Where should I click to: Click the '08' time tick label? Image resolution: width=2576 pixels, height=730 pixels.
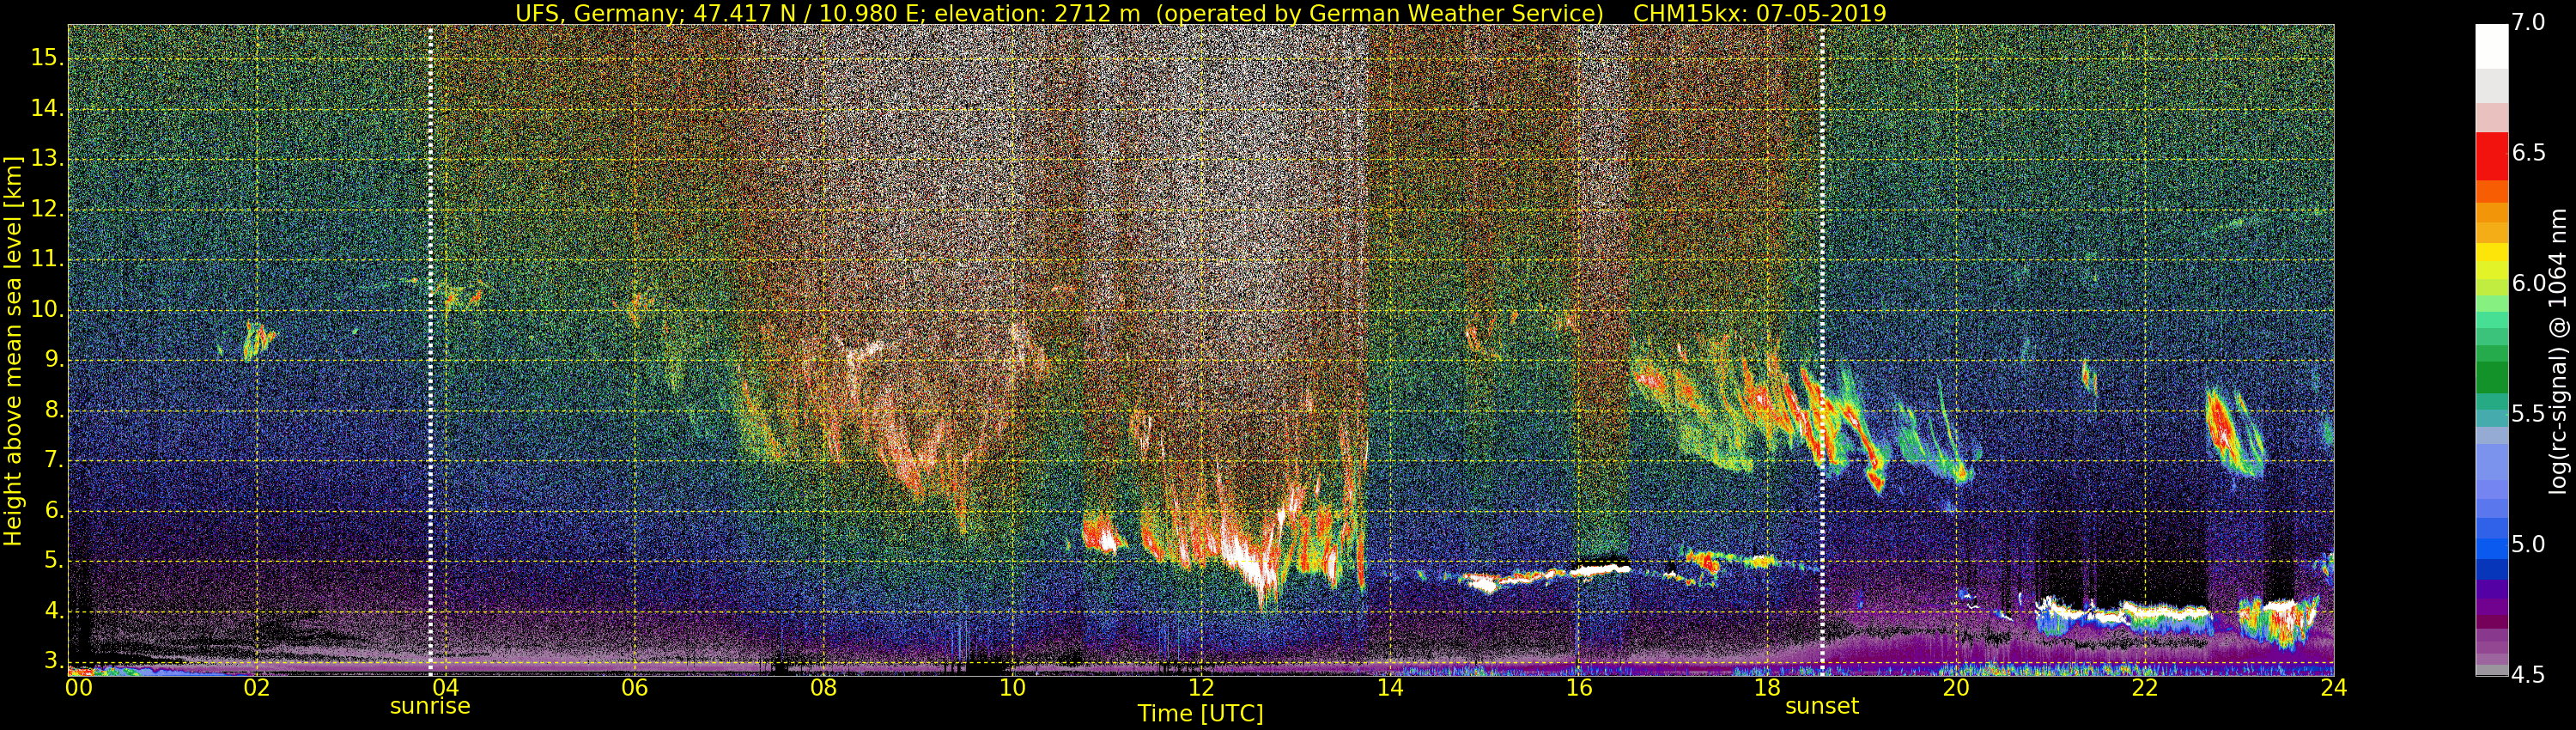823,688
